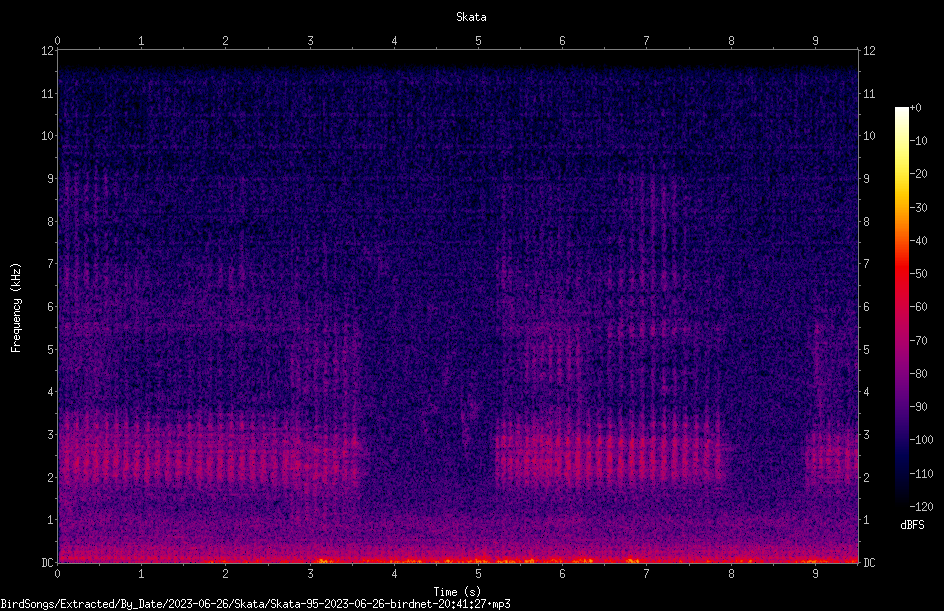Click "4" on the bottom time axis
The height and width of the screenshot is (611, 944).
point(394,574)
